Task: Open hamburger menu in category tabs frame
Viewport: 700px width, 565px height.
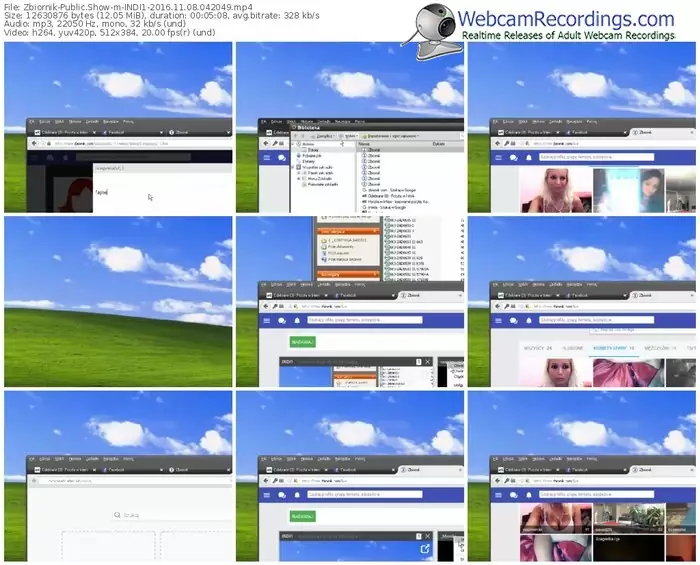Action: coord(499,320)
